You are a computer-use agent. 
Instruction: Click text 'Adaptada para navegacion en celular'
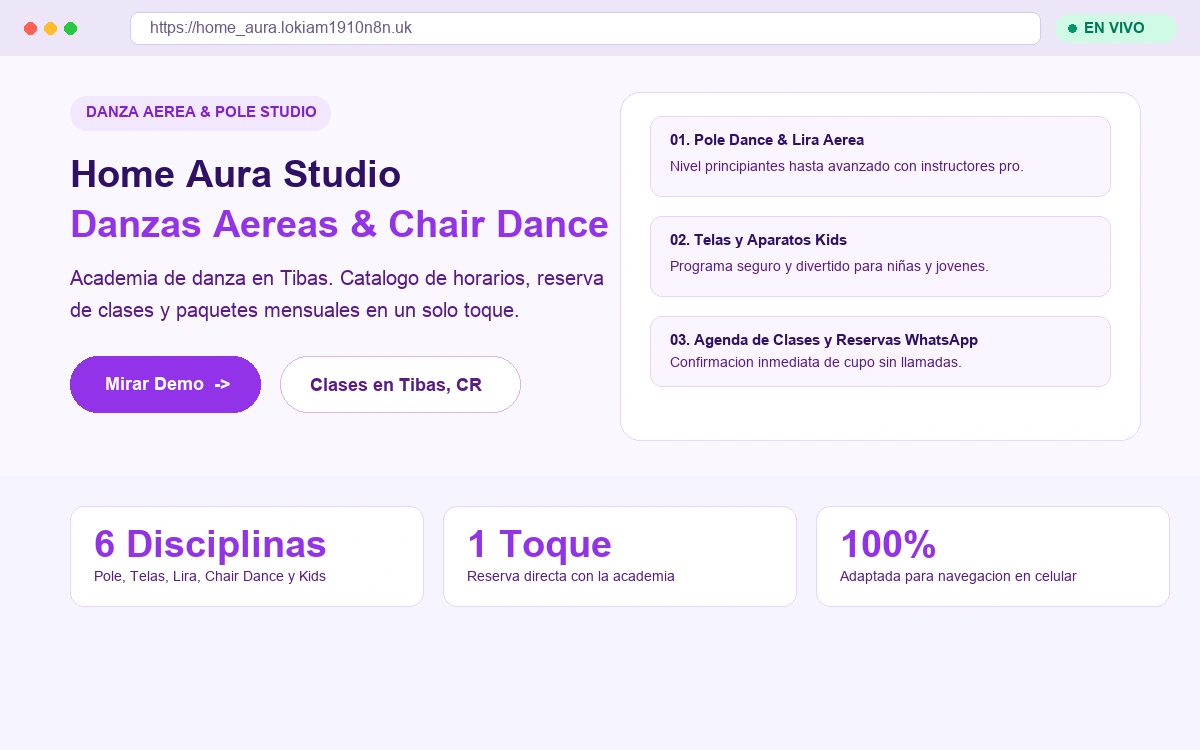[958, 576]
